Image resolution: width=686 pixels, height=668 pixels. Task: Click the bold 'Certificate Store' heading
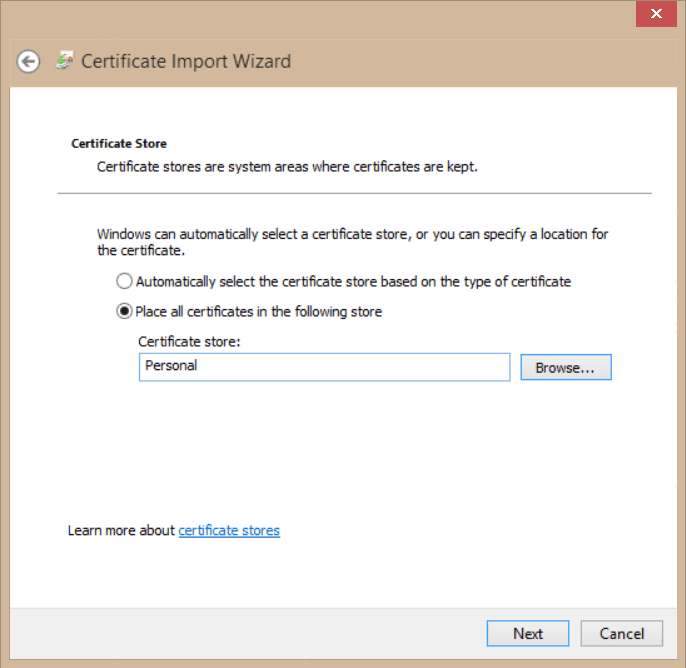119,144
